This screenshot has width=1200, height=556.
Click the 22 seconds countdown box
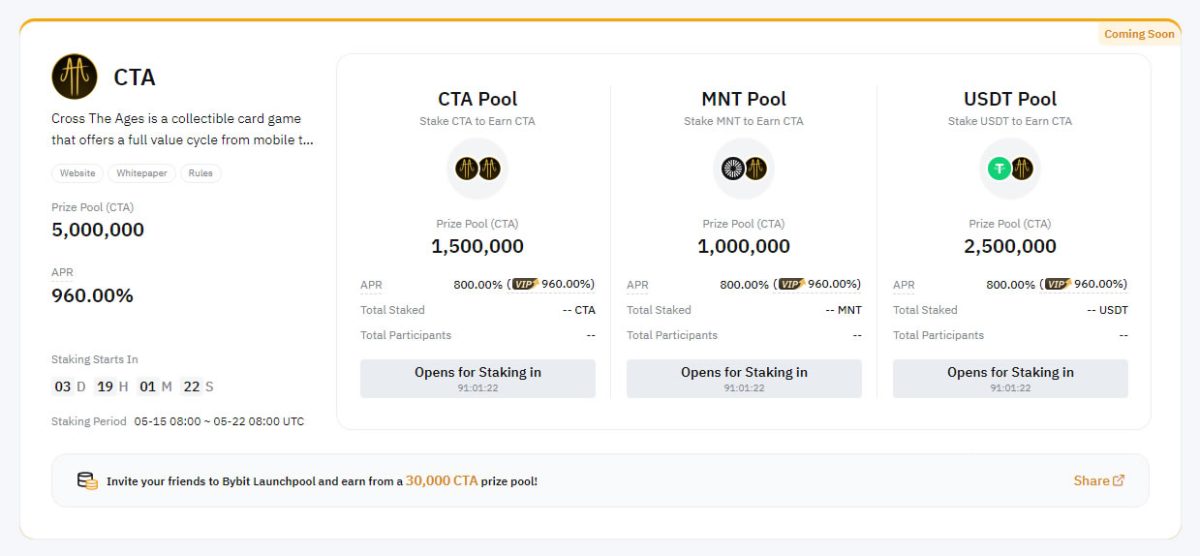pos(192,387)
